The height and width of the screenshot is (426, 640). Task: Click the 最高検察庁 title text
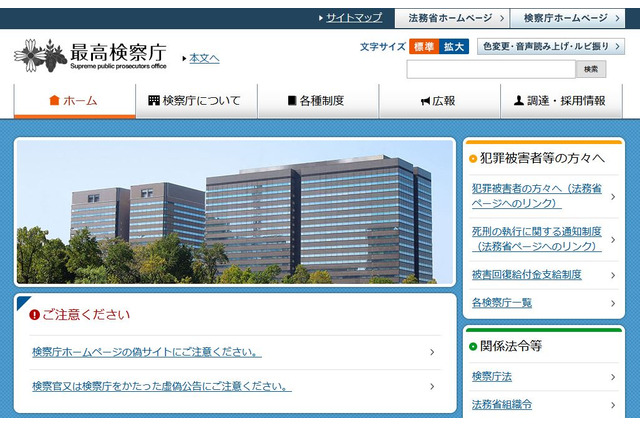pos(118,52)
